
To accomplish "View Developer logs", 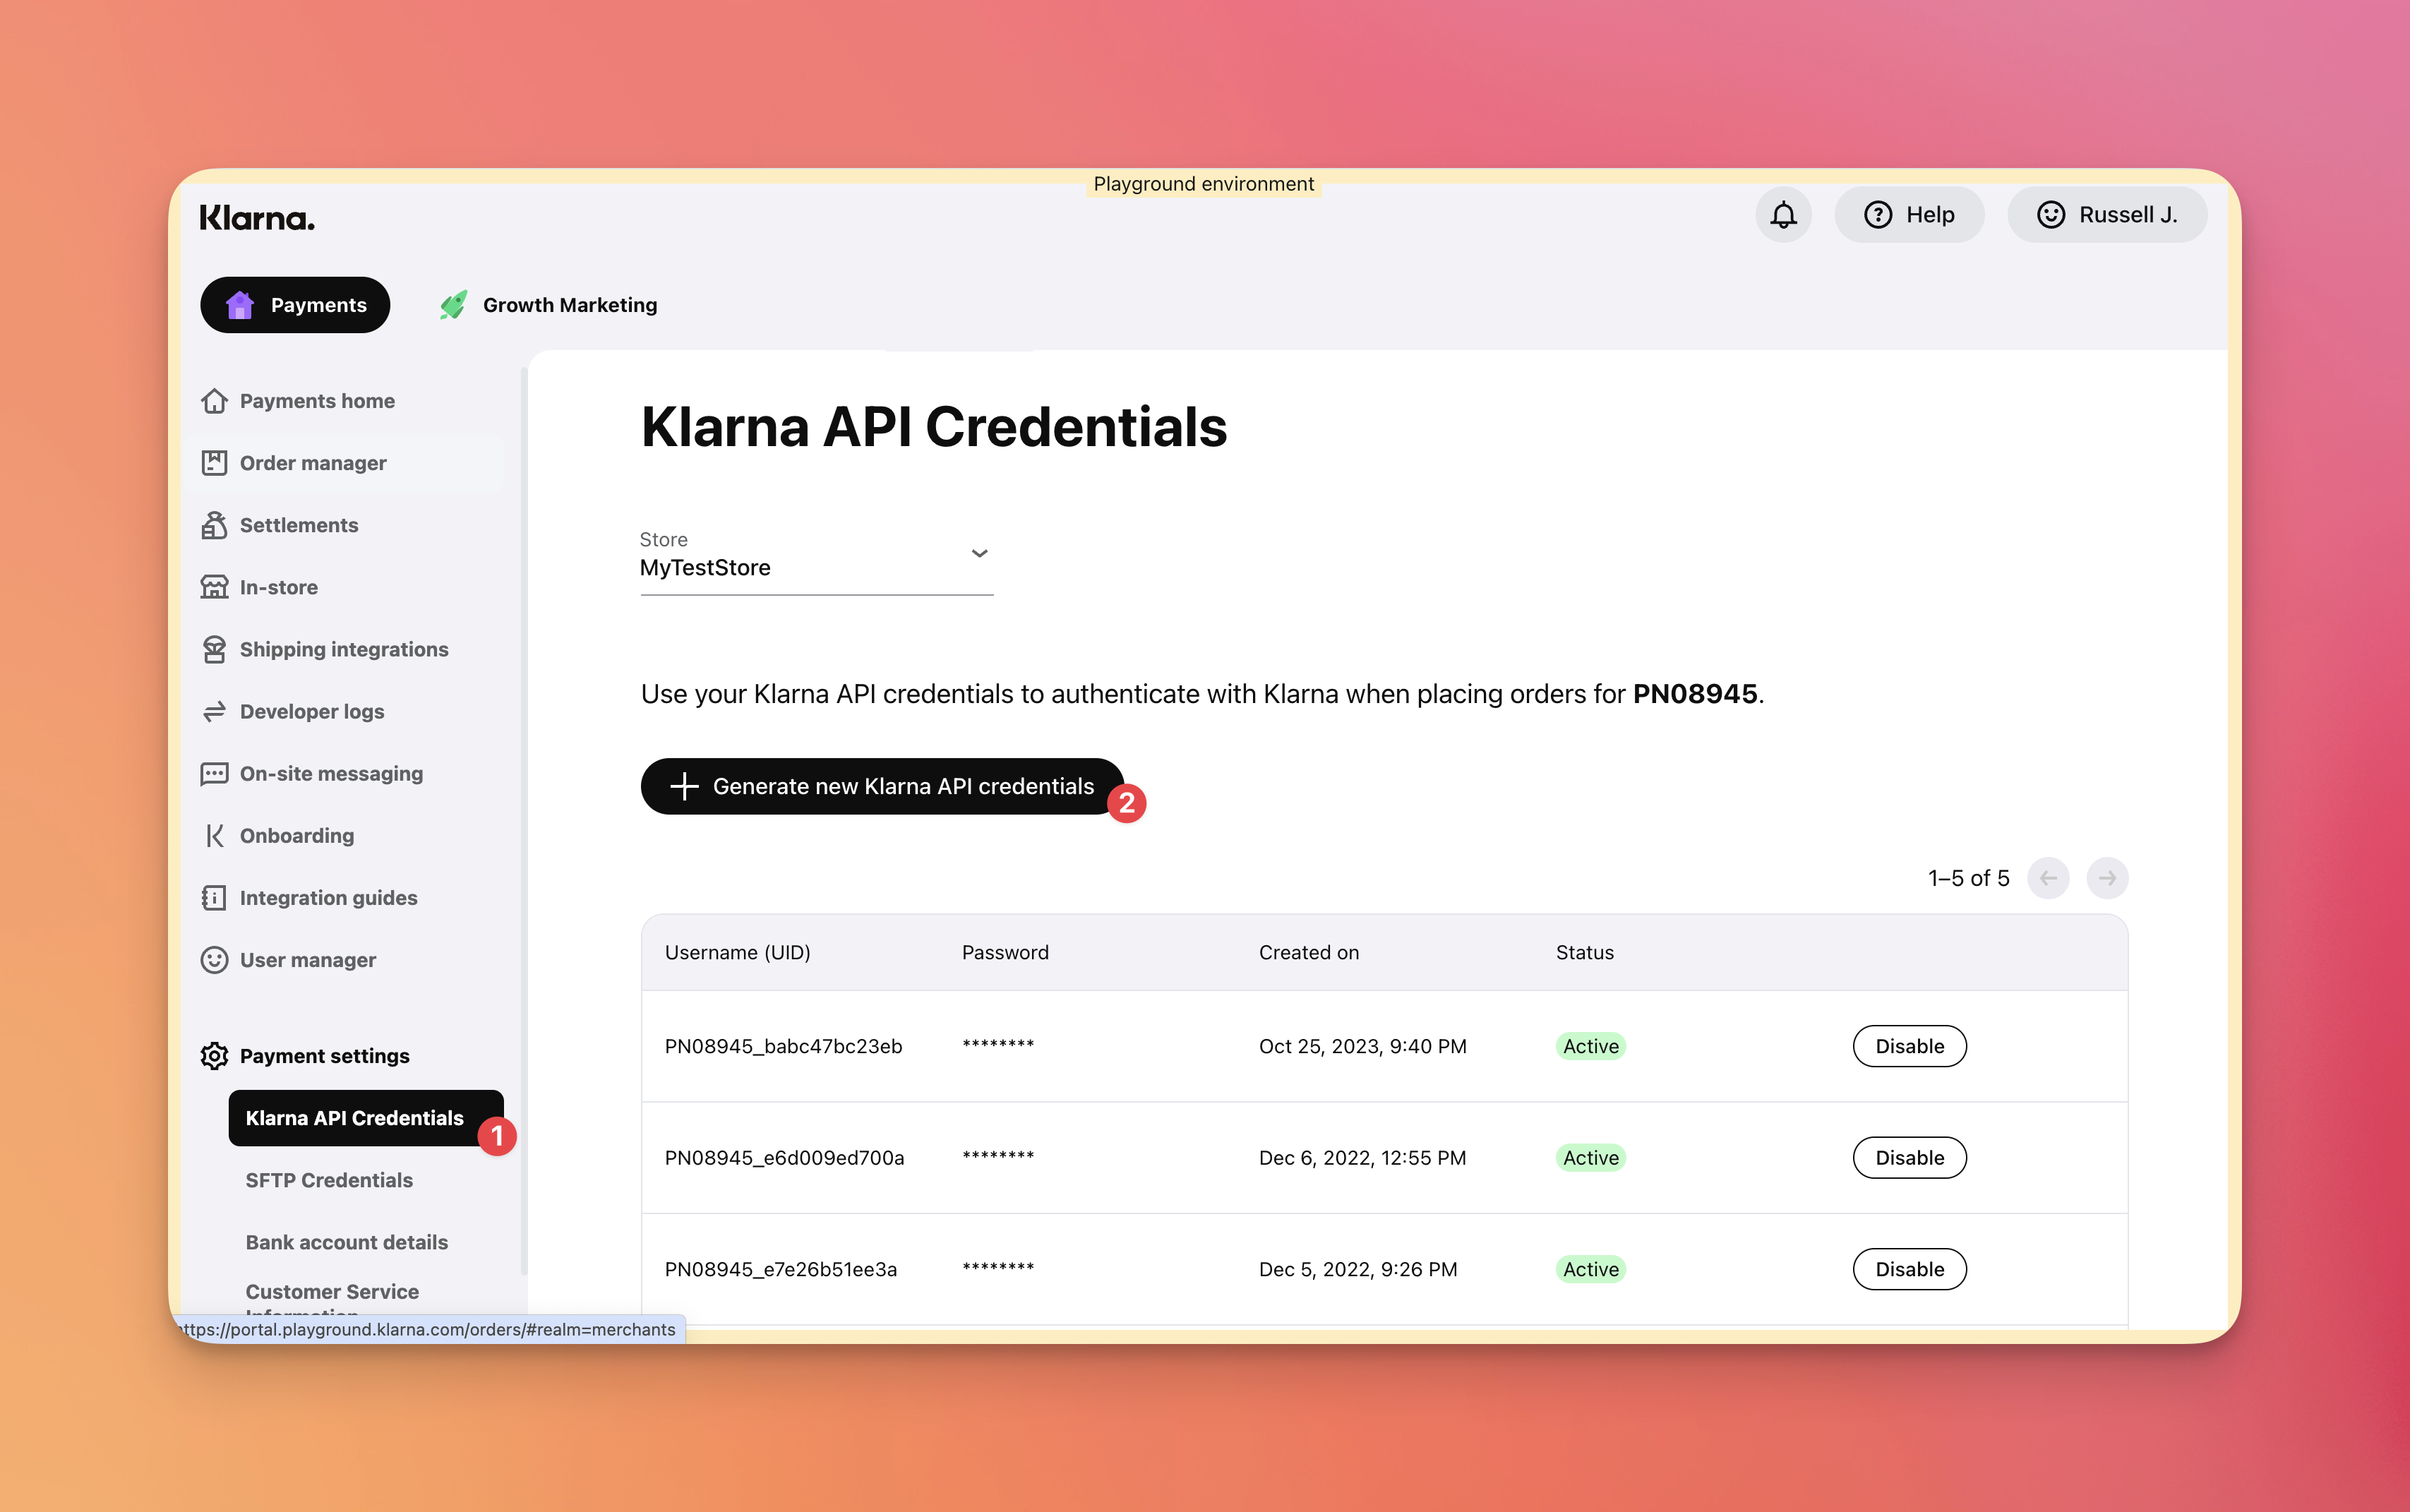I will [311, 711].
